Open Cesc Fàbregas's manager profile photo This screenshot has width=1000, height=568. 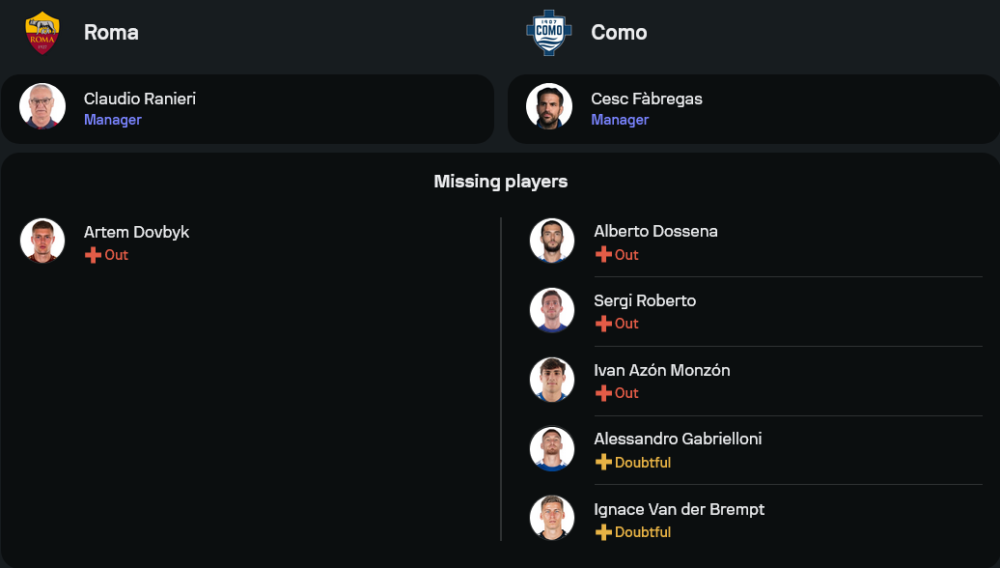point(549,106)
